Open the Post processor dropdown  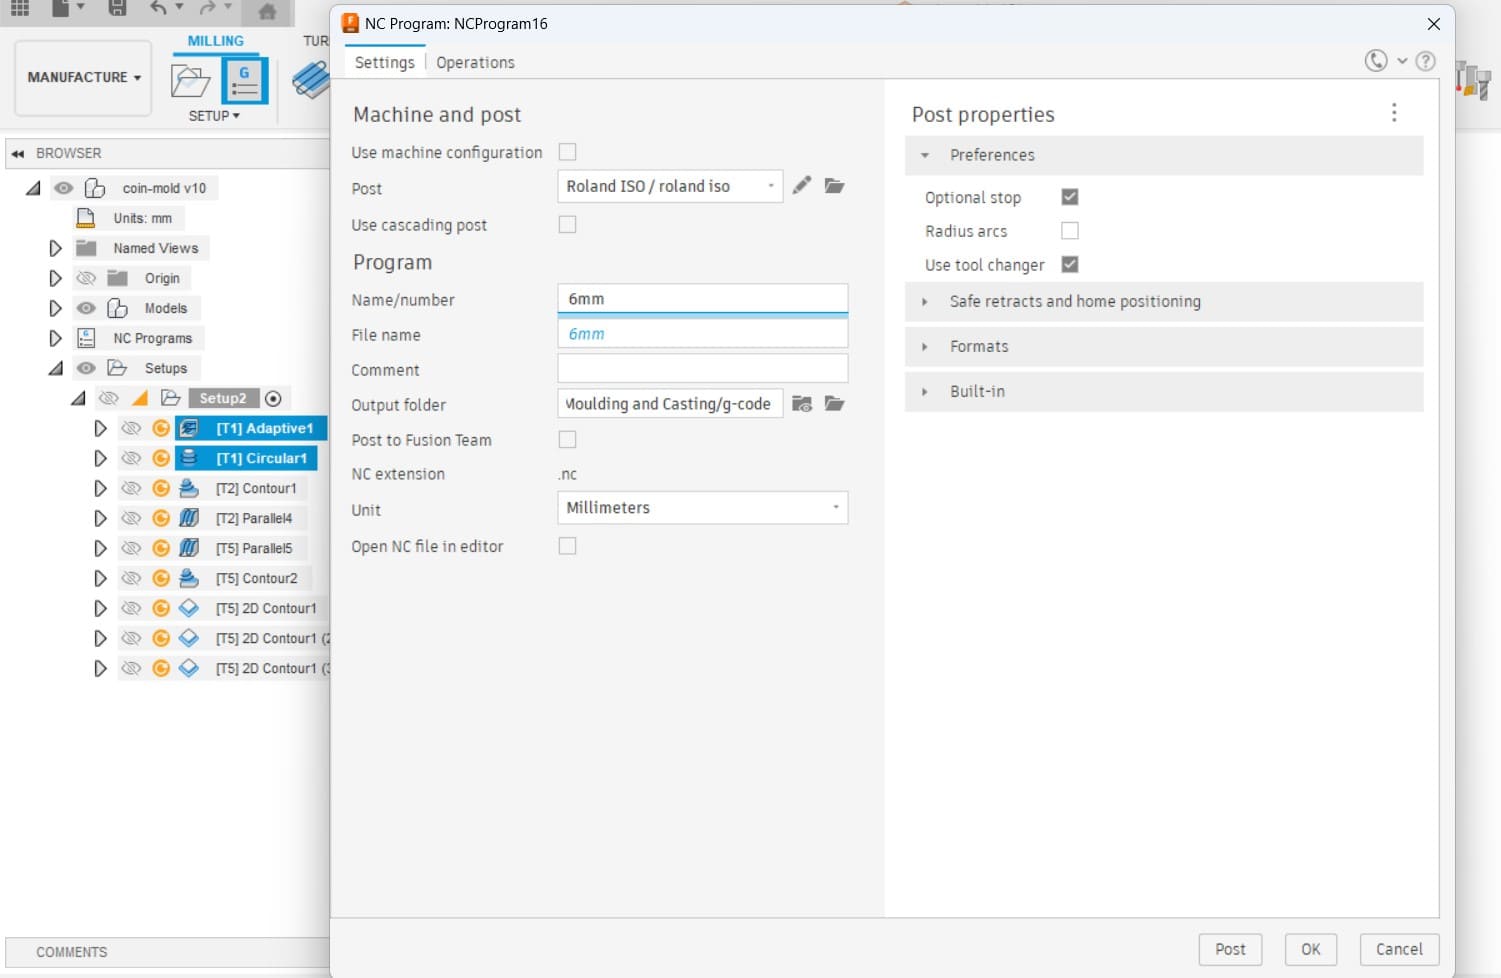[x=669, y=186]
